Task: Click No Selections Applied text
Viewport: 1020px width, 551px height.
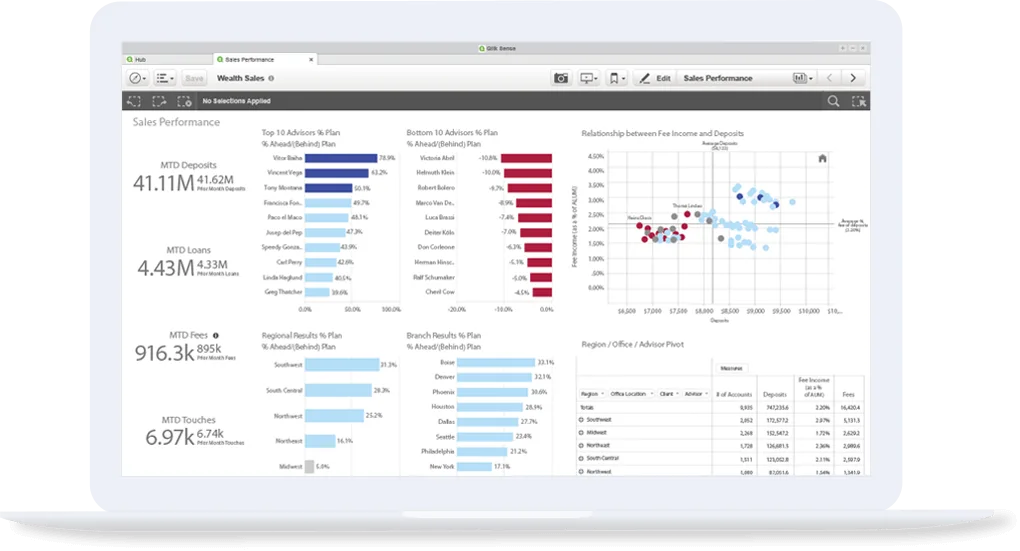Action: pyautogui.click(x=236, y=101)
